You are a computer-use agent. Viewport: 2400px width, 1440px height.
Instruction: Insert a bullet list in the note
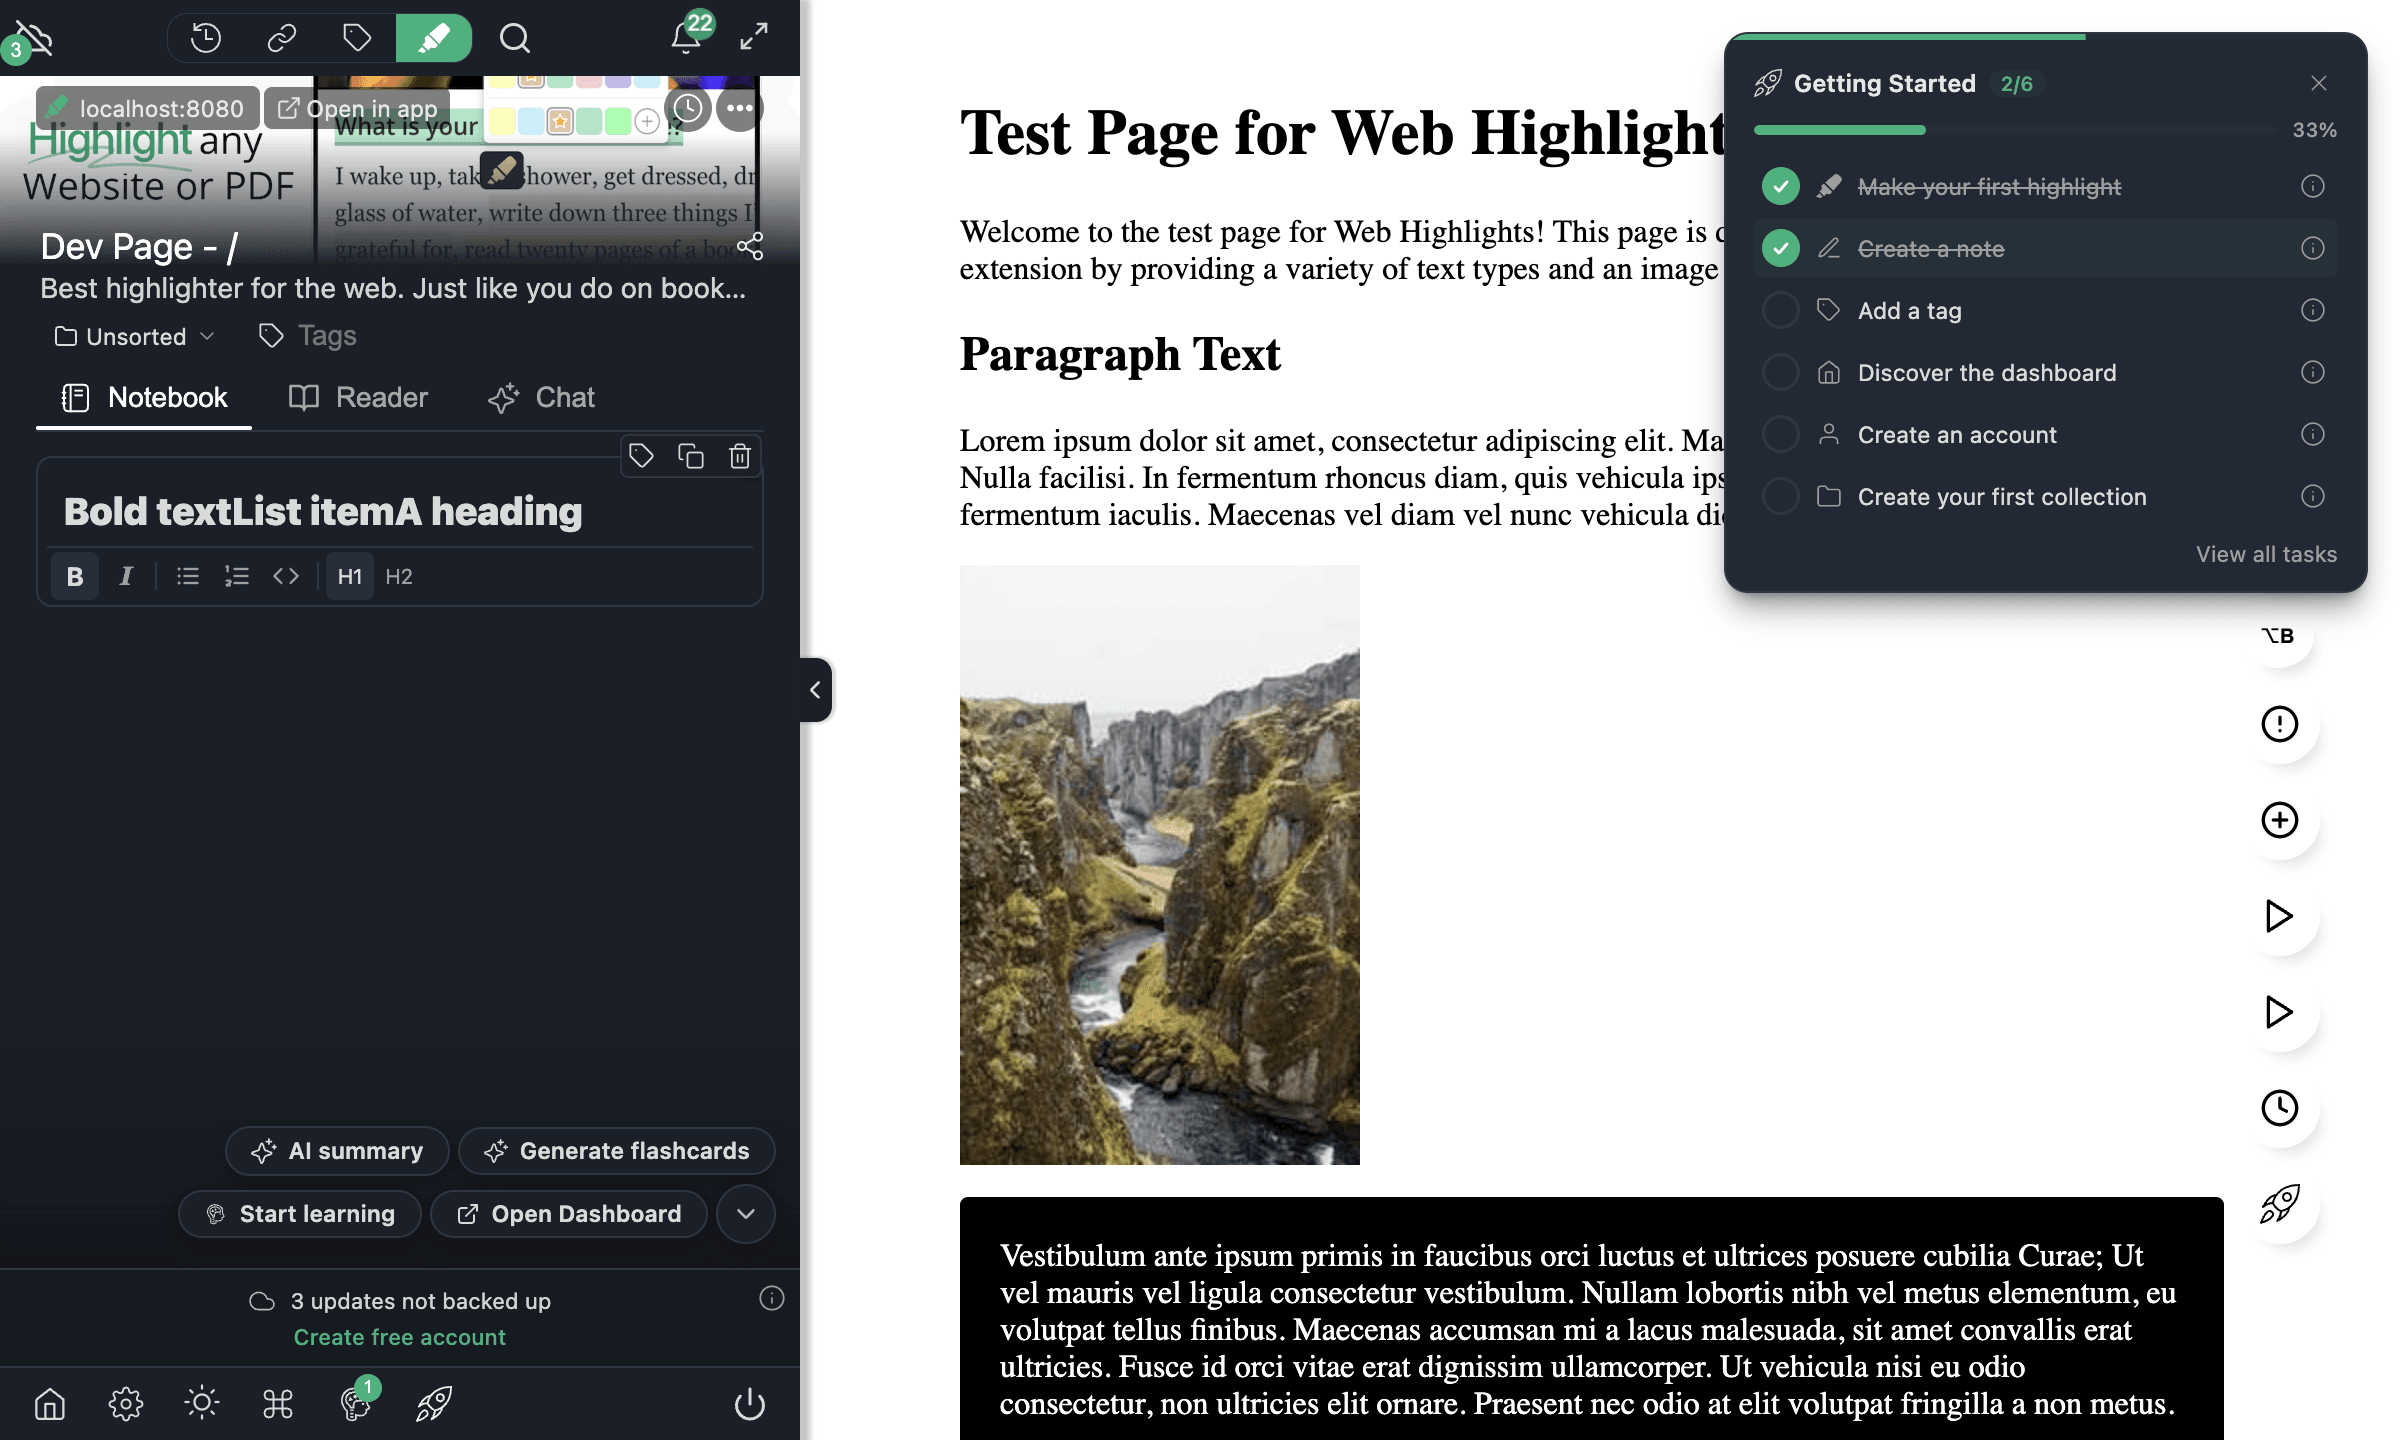point(187,576)
